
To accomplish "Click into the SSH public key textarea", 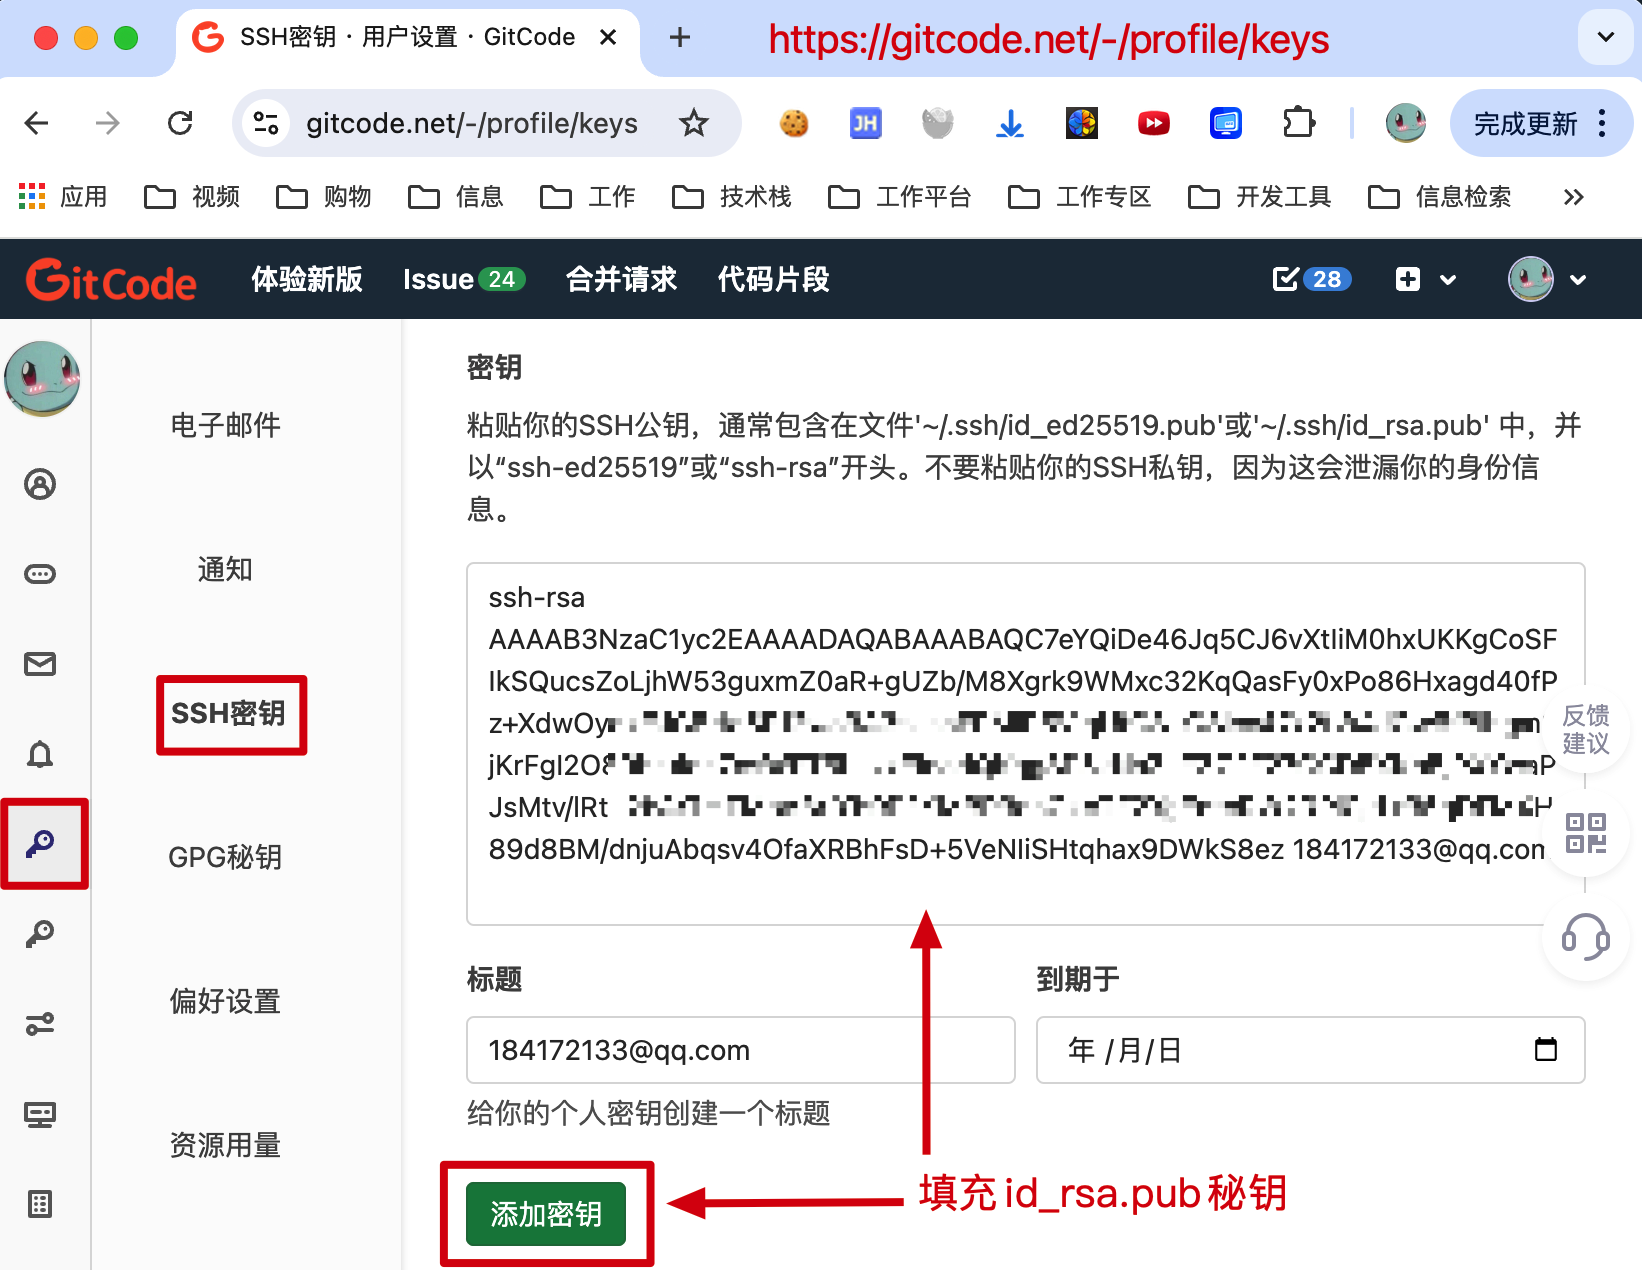I will pyautogui.click(x=1025, y=743).
